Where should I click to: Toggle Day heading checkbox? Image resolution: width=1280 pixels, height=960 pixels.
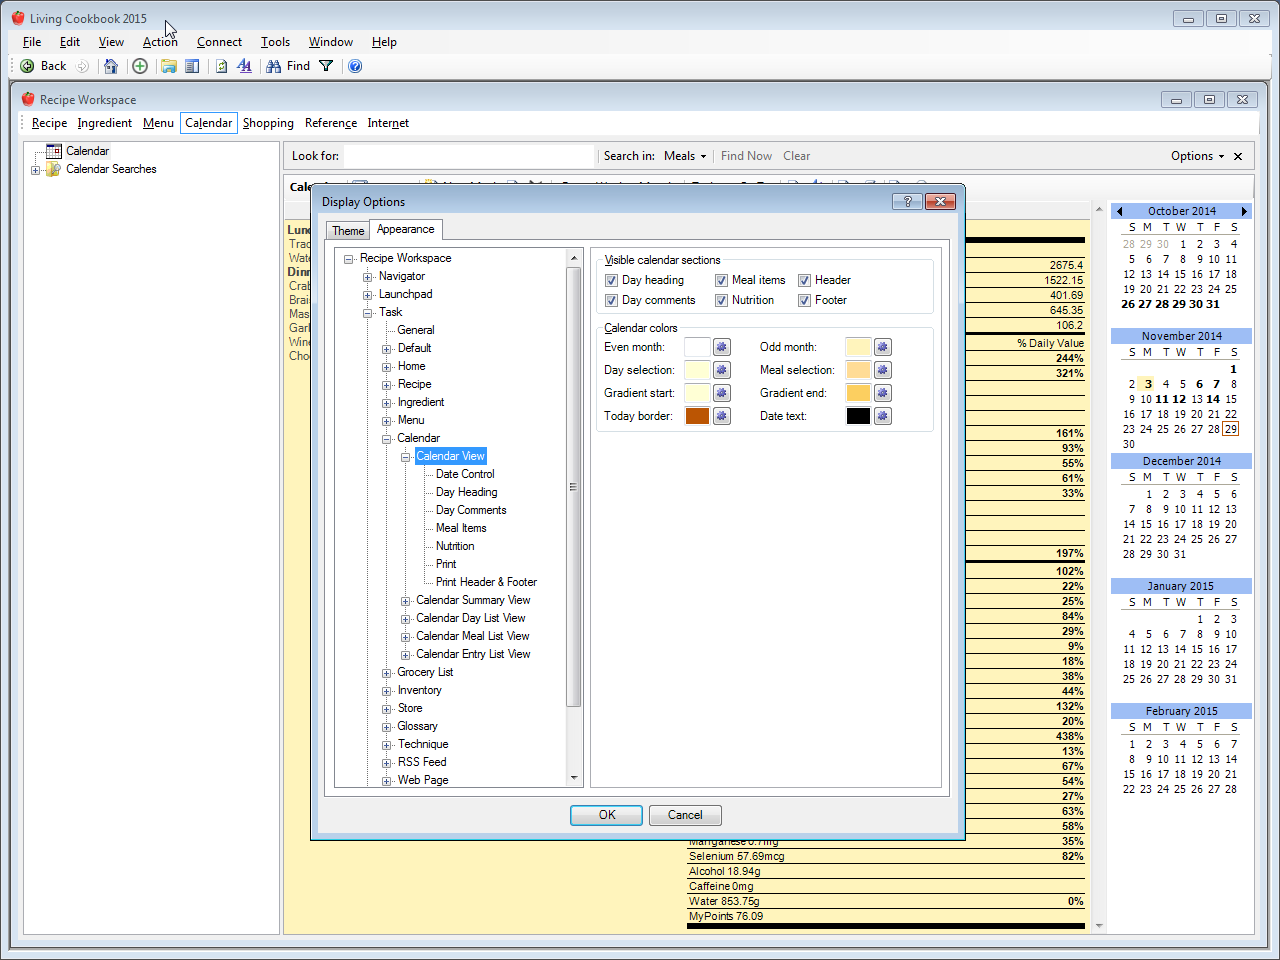611,280
